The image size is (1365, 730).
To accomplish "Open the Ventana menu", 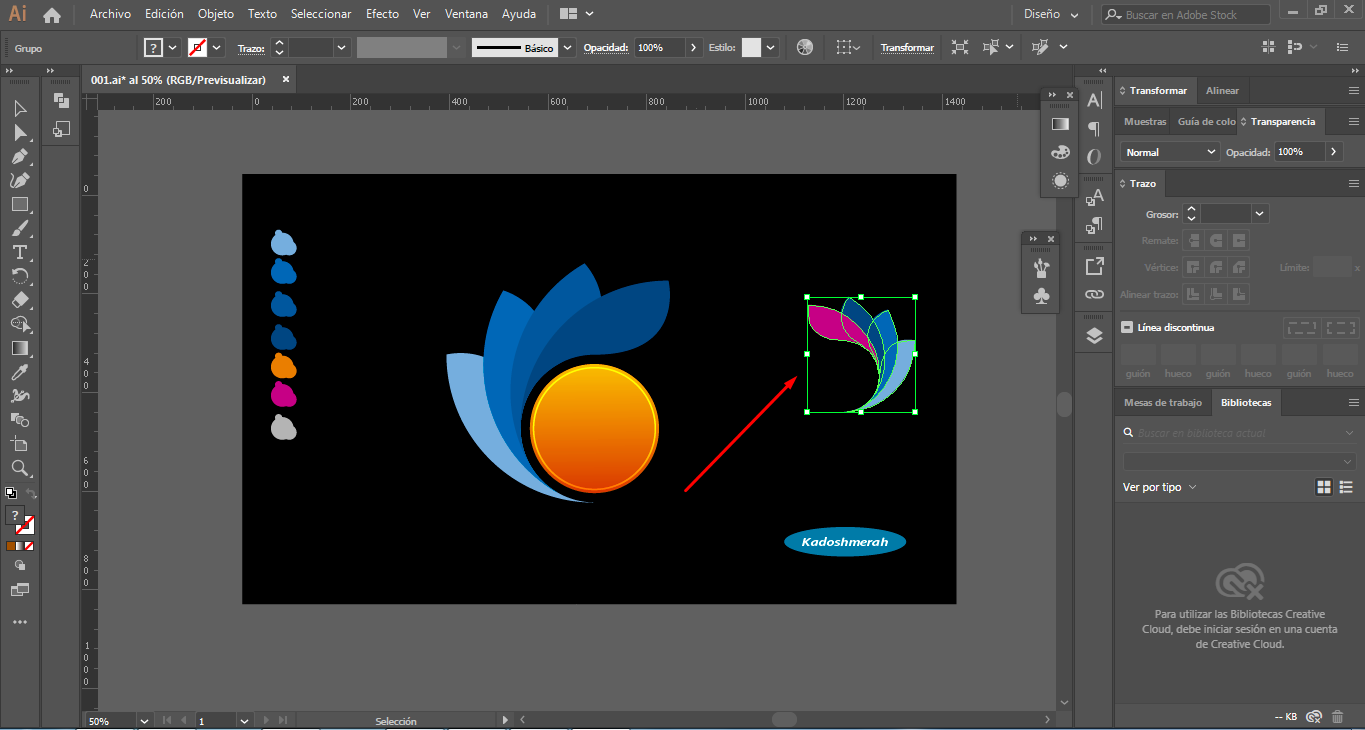I will [467, 14].
